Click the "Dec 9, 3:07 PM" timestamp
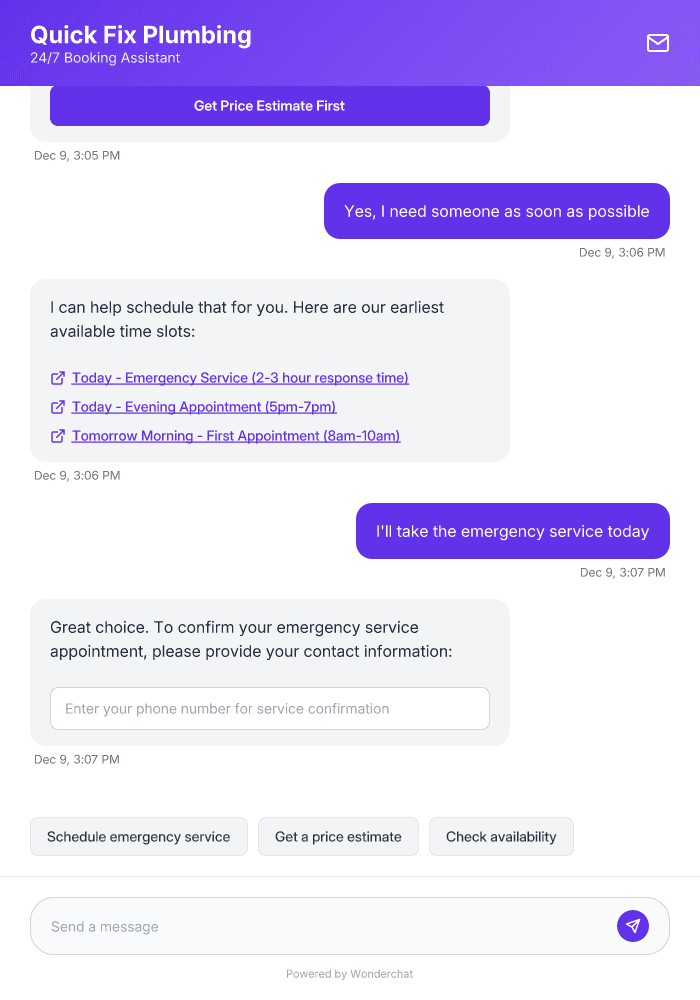This screenshot has width=700, height=1000. (621, 572)
